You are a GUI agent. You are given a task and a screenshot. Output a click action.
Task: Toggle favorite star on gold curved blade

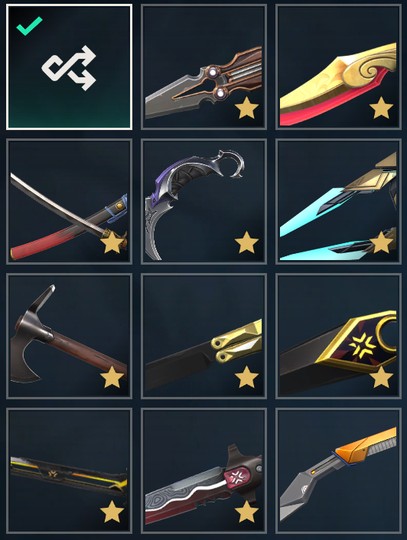coord(381,107)
